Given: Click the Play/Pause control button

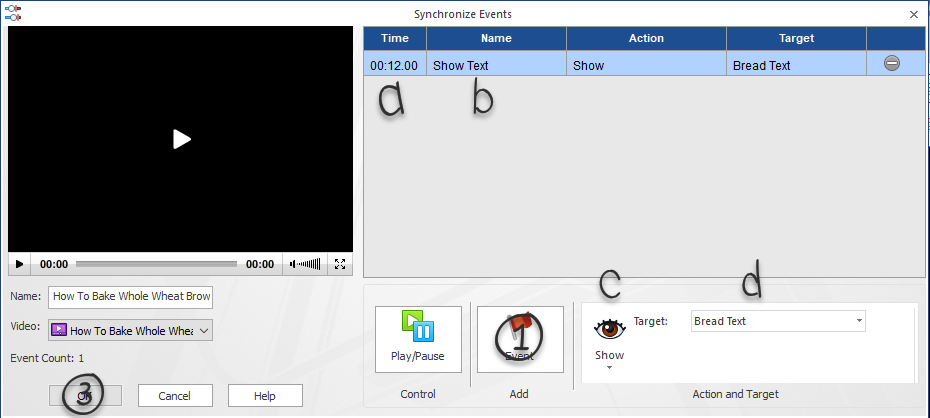Looking at the screenshot, I should (x=418, y=338).
